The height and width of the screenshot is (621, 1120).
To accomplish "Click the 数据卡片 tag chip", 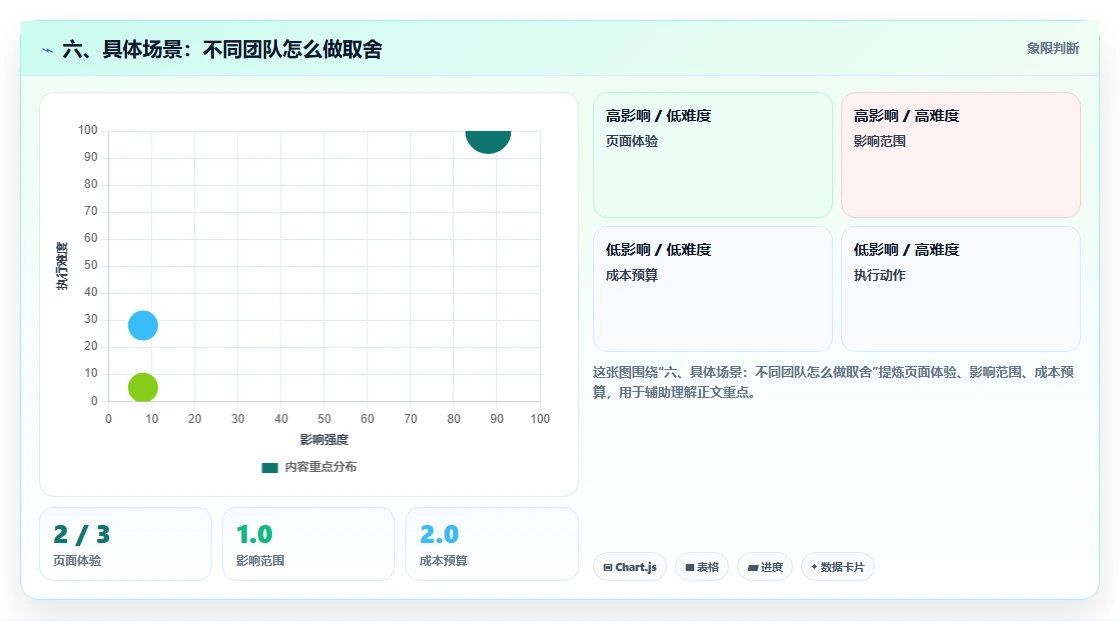I will pos(837,567).
